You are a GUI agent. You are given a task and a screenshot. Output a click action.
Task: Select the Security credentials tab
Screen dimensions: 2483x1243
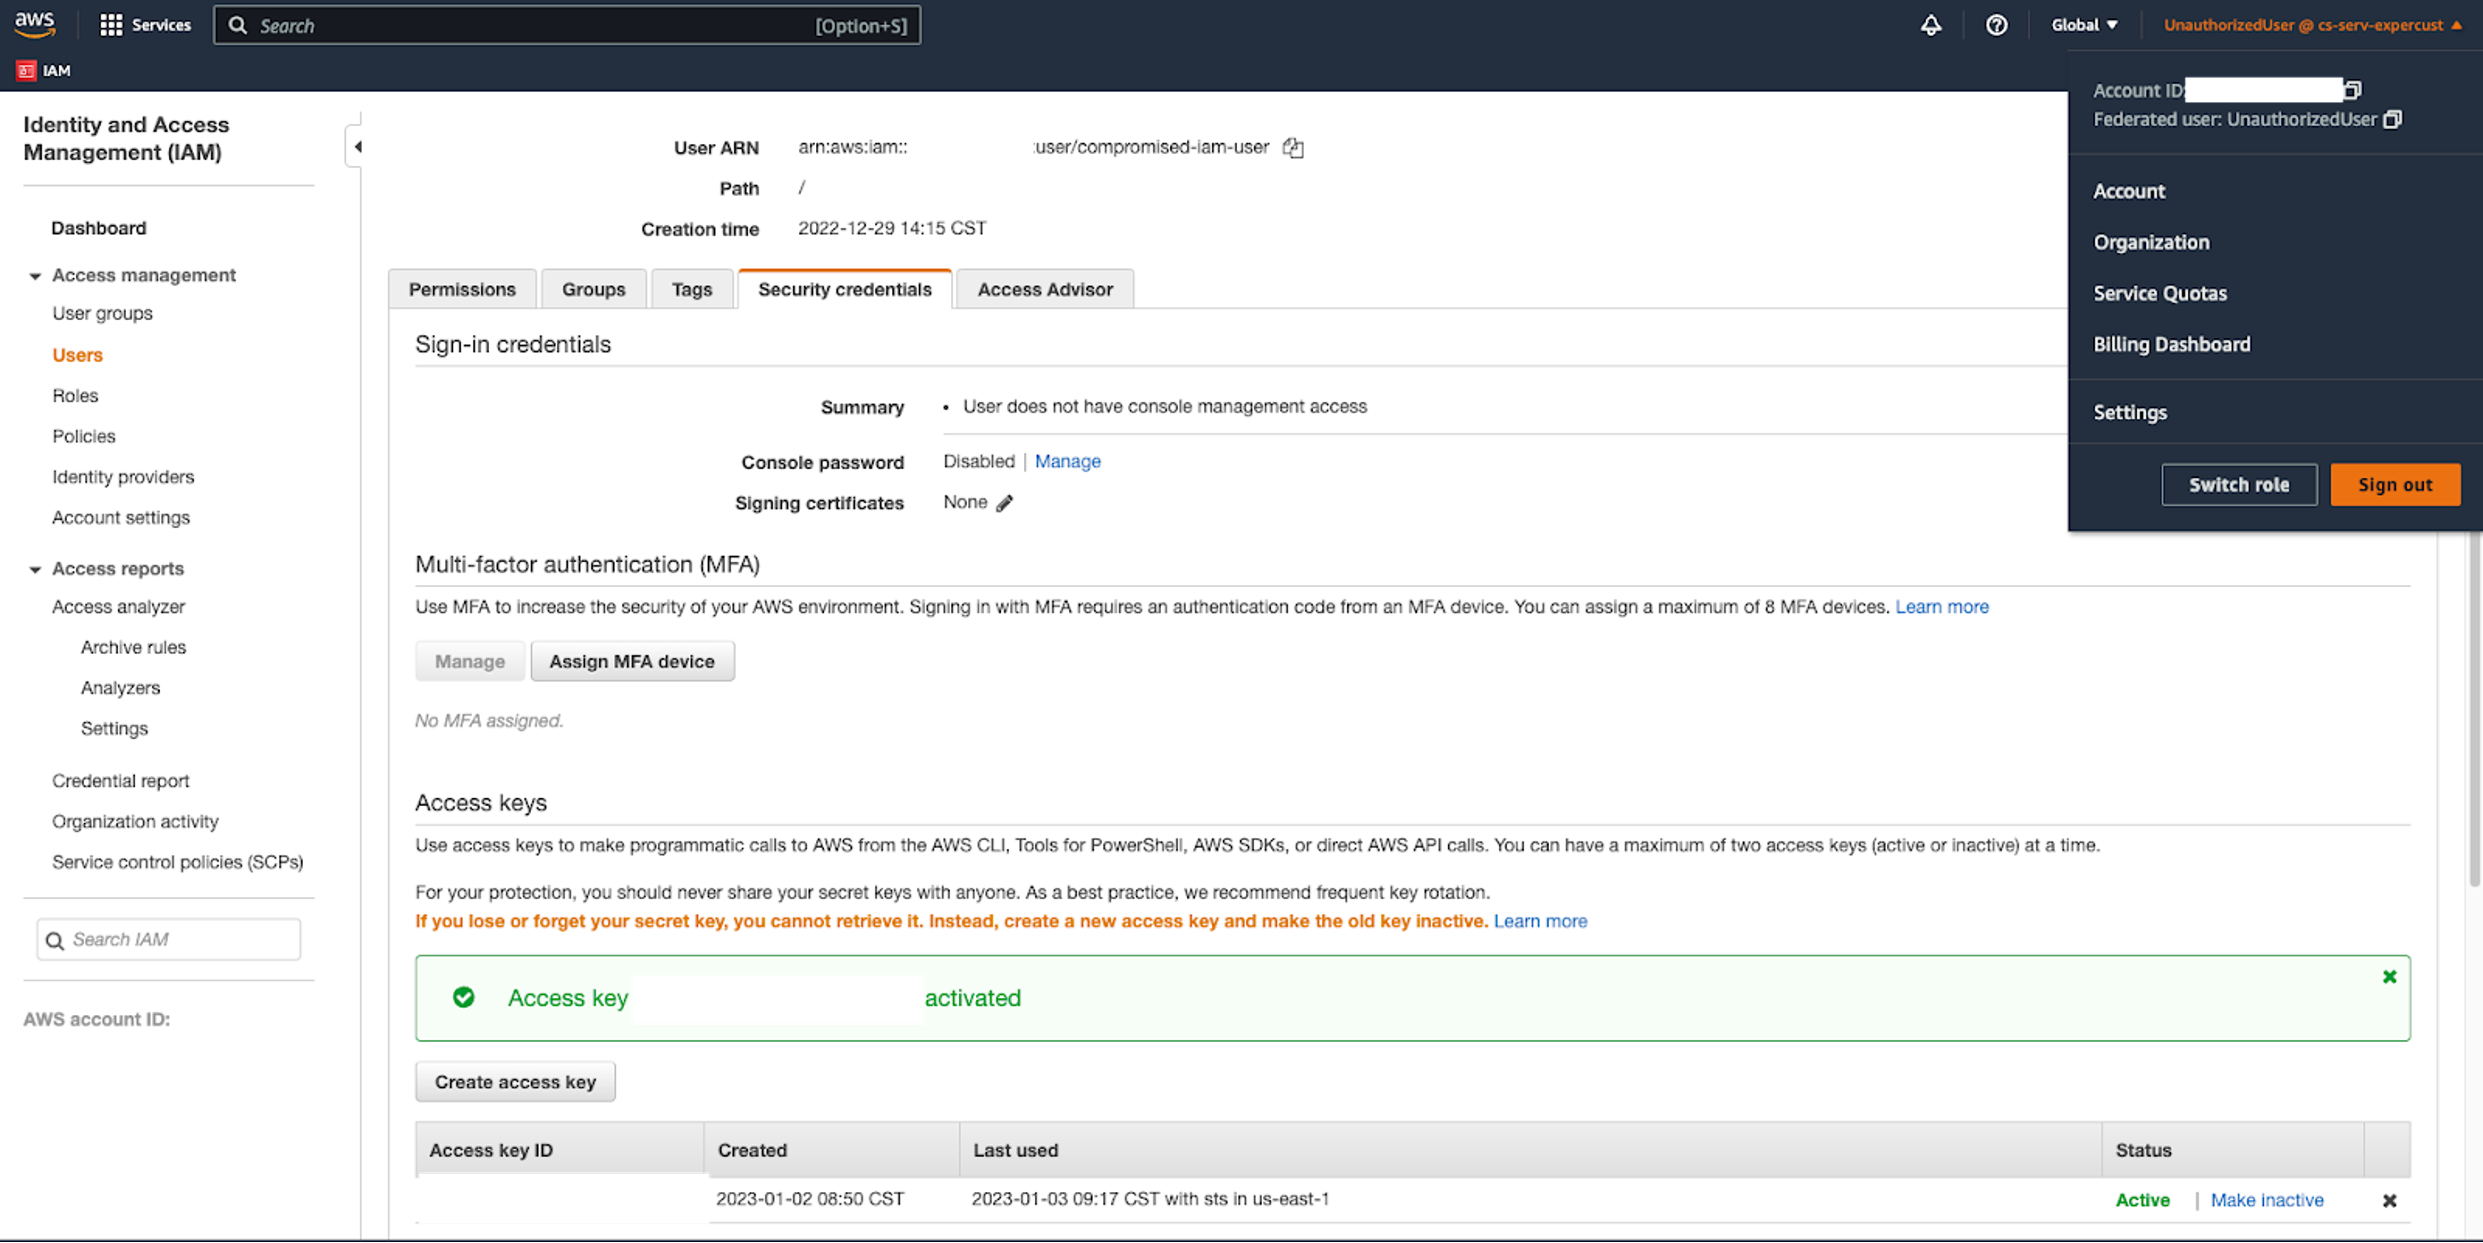(844, 289)
